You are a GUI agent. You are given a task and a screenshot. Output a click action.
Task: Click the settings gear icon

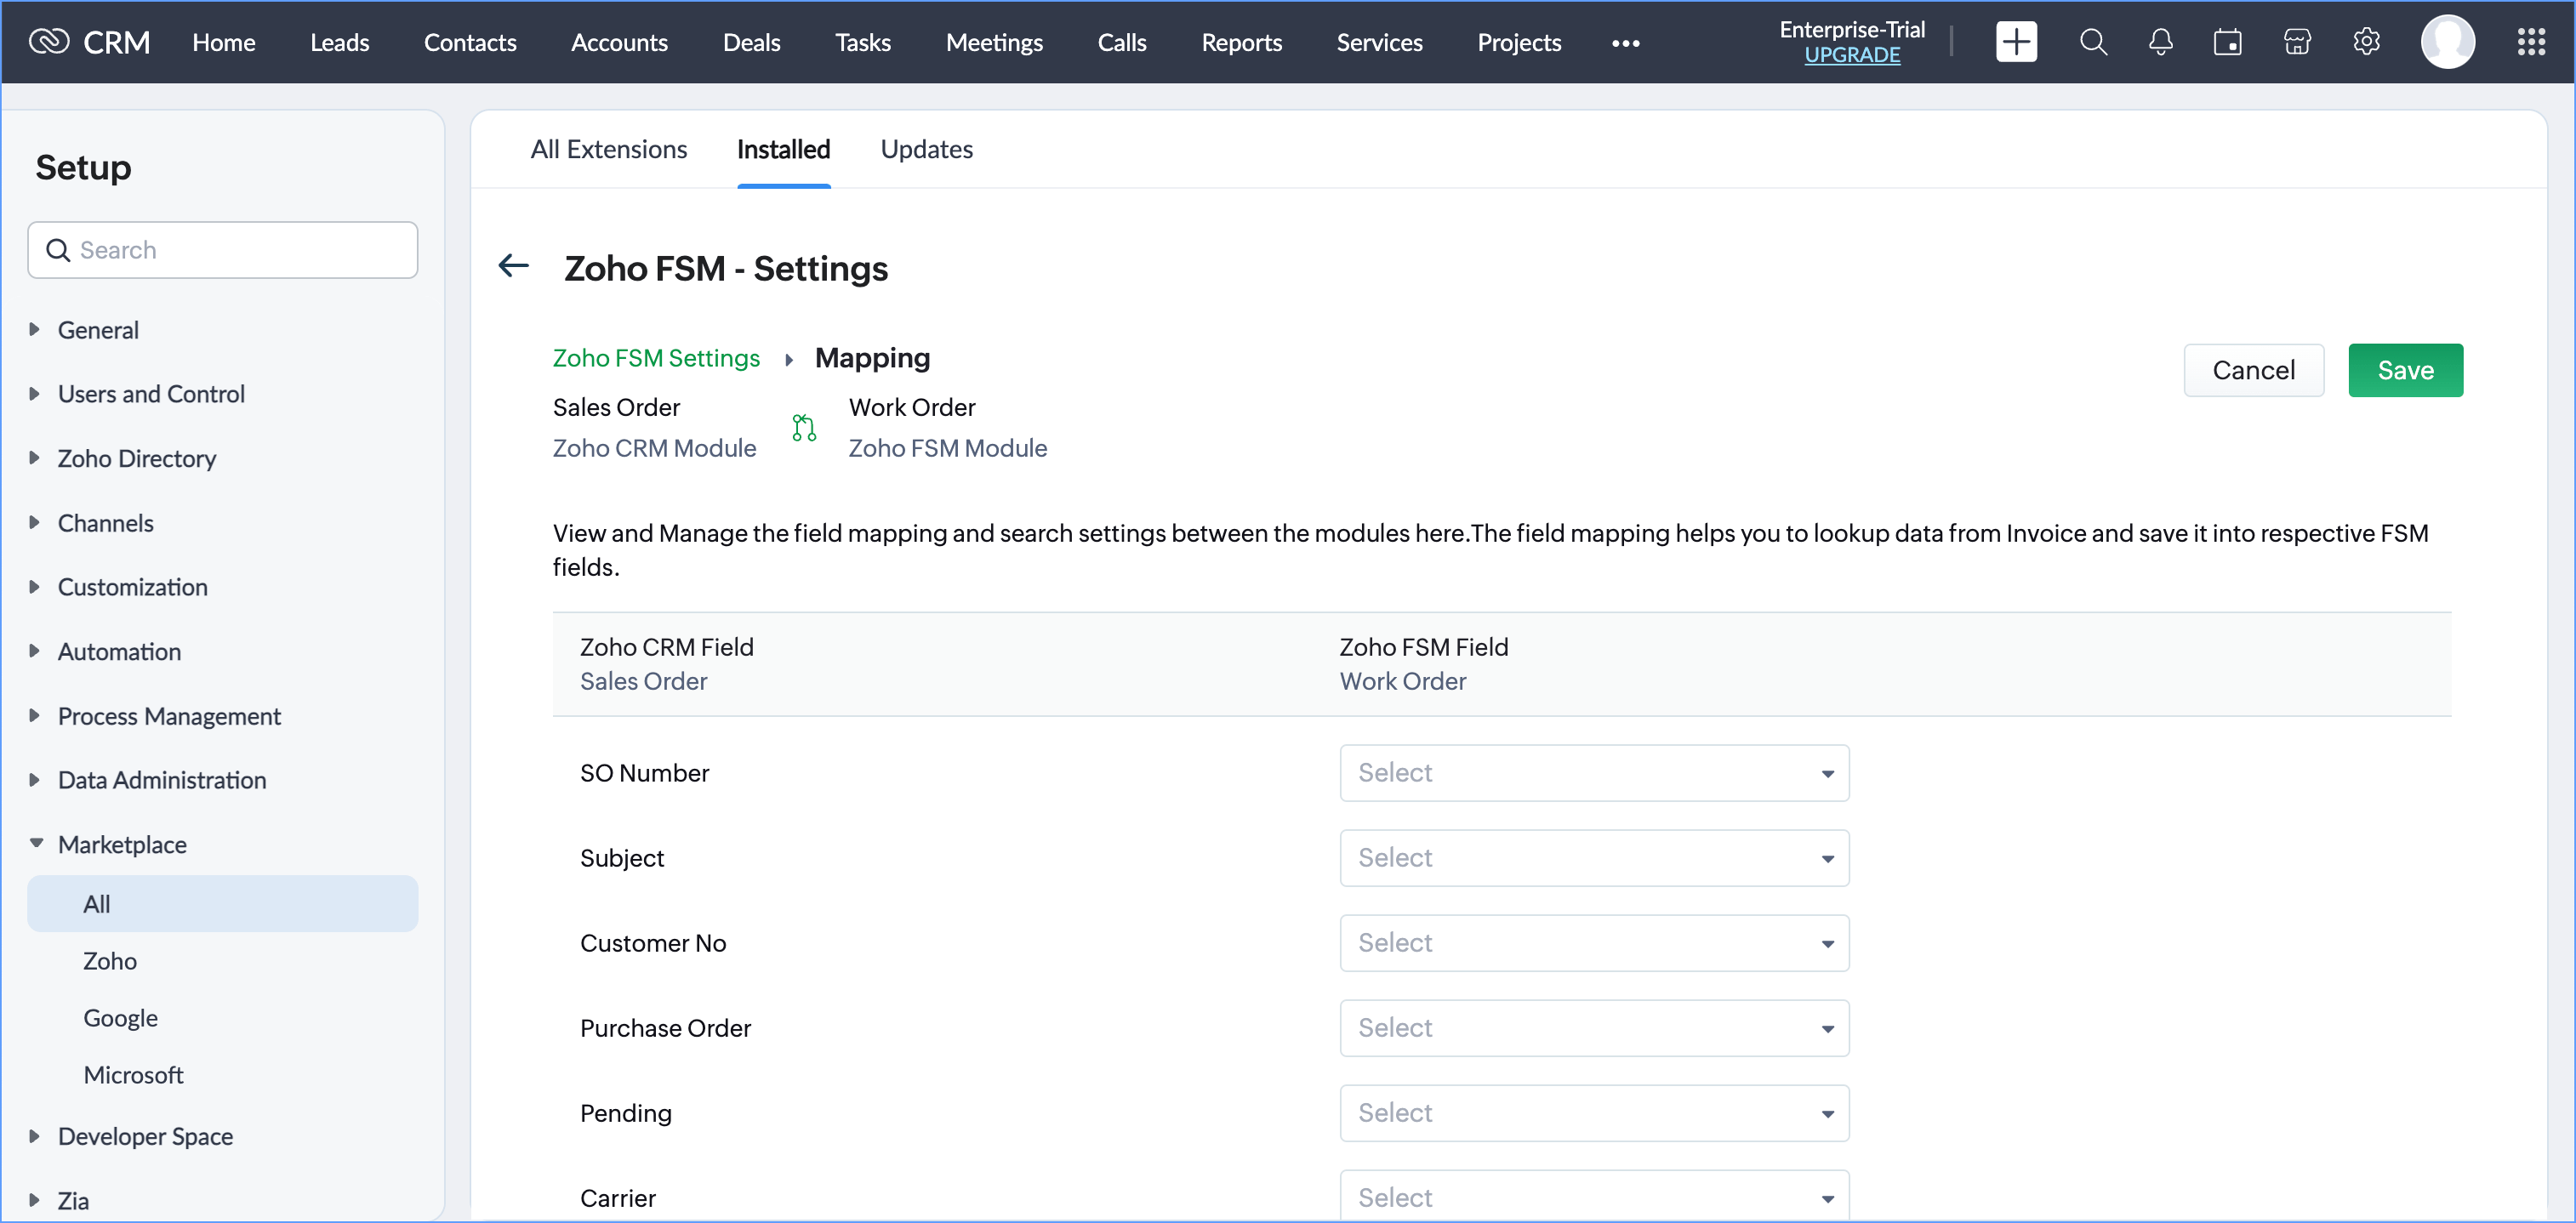(x=2365, y=42)
